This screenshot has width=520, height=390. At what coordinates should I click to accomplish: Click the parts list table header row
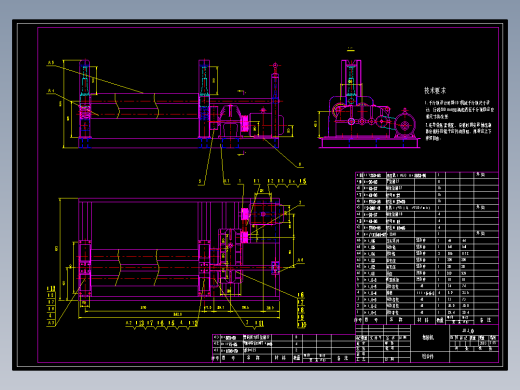427,320
